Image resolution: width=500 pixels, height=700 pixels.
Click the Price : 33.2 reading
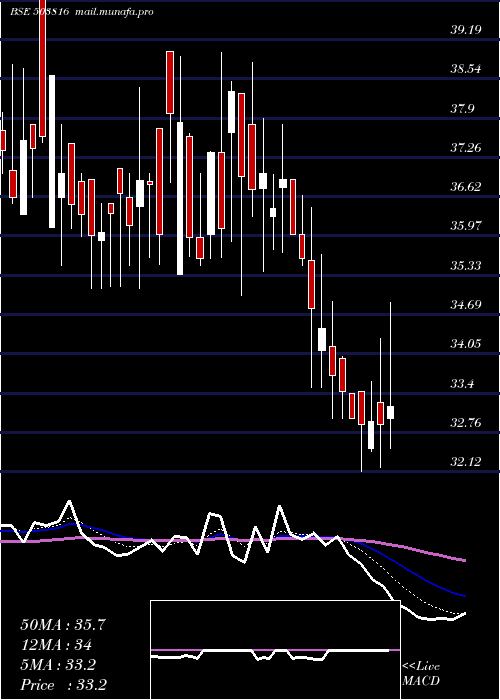pyautogui.click(x=63, y=685)
